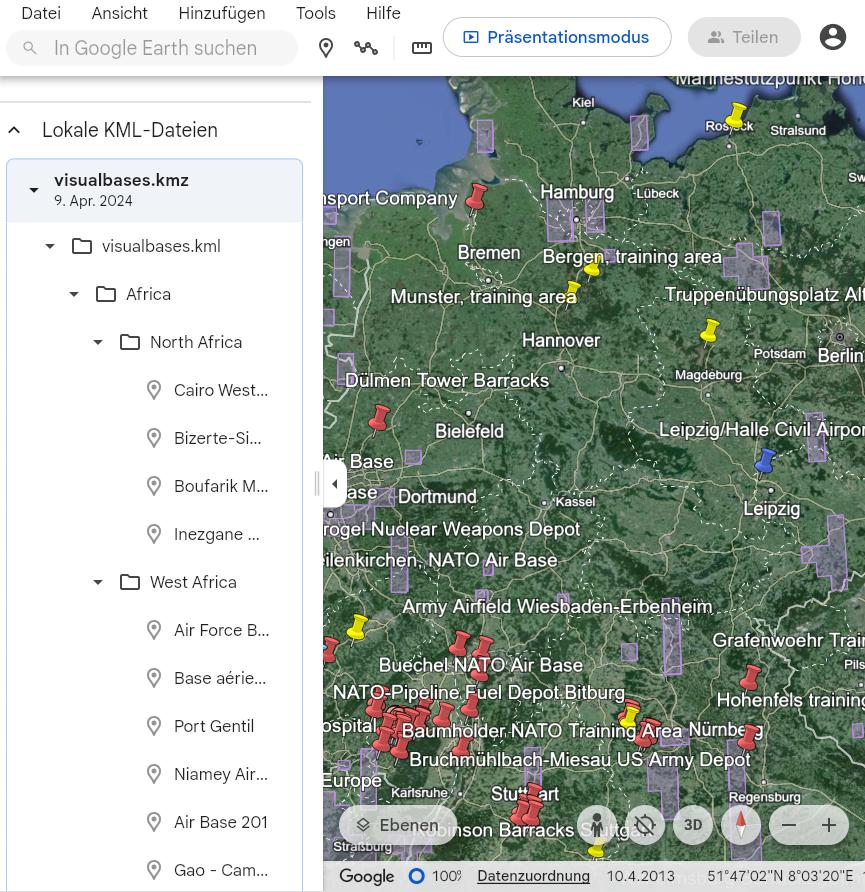Open the Hilfe menu
This screenshot has width=865, height=892.
point(383,13)
